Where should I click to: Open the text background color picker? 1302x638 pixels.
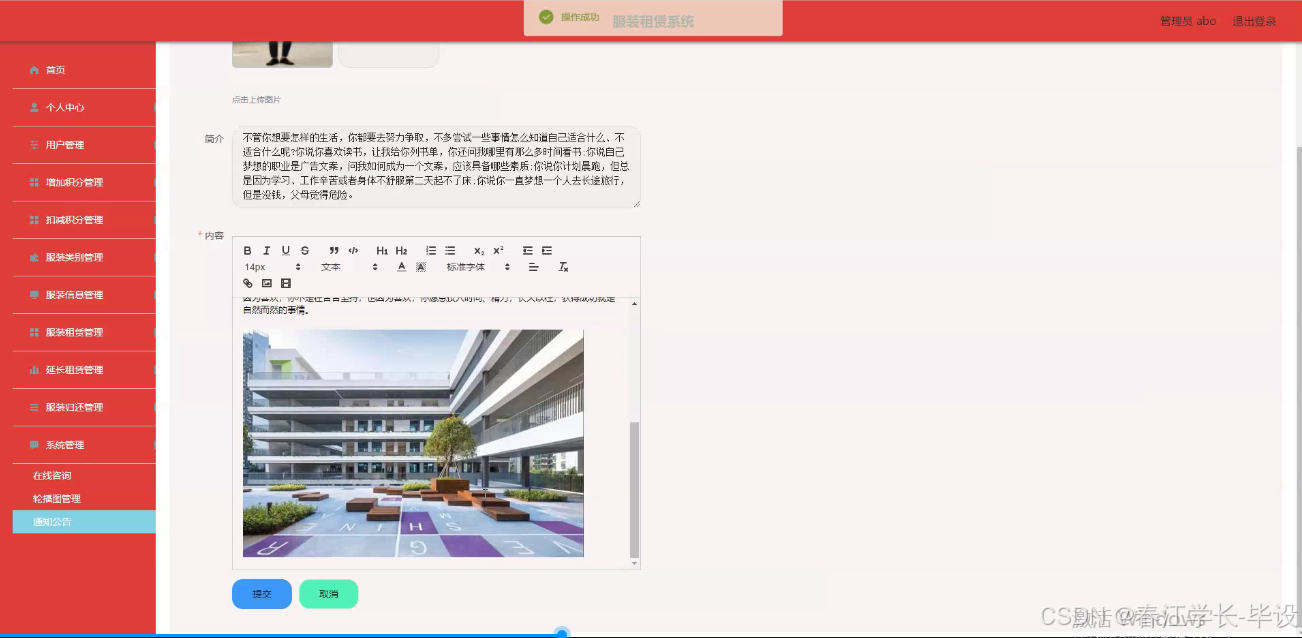click(x=421, y=267)
